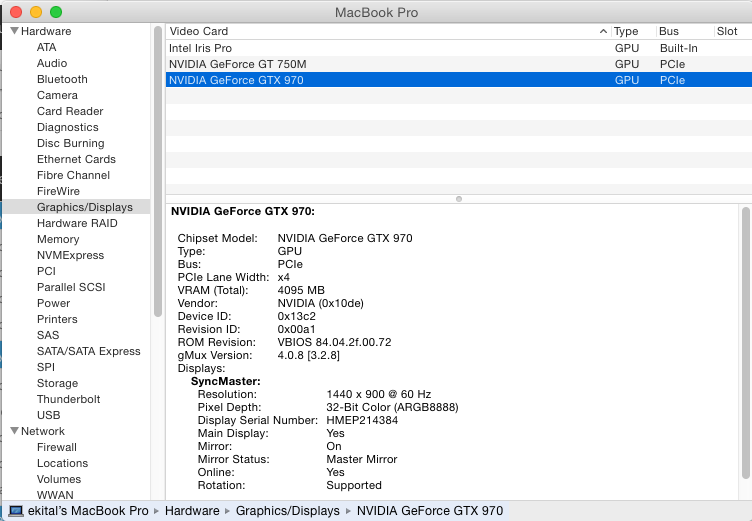752x521 pixels.
Task: Sort by the Slot column header
Action: pos(727,31)
